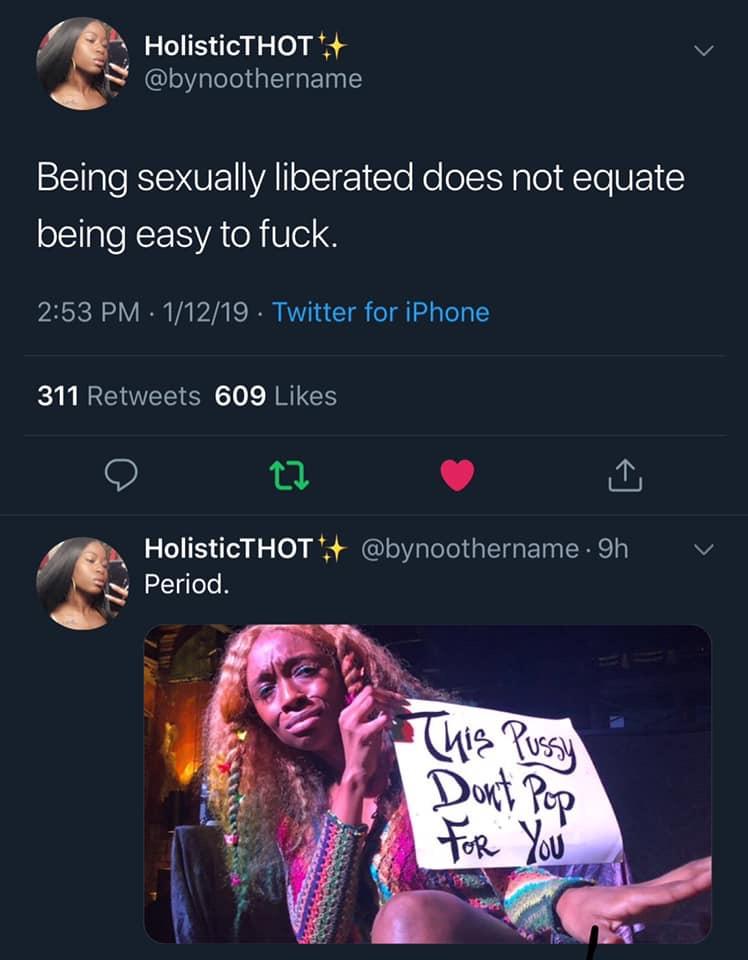Tap the reply speech bubble icon
Image resolution: width=748 pixels, height=960 pixels.
pyautogui.click(x=121, y=475)
